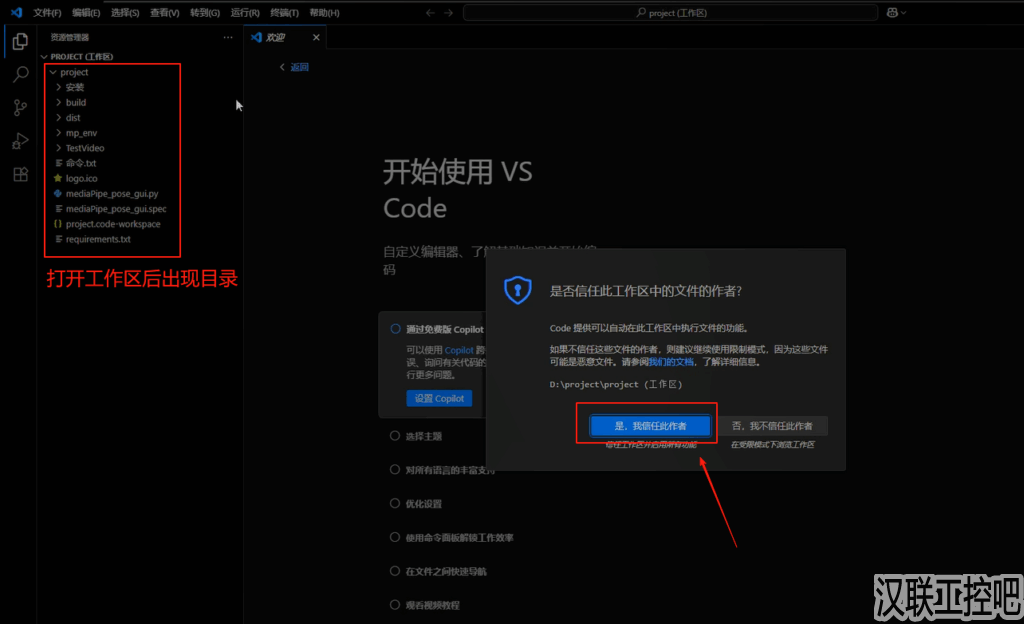Viewport: 1024px width, 624px height.
Task: Open the Explorer view in activity bar
Action: [x=20, y=41]
